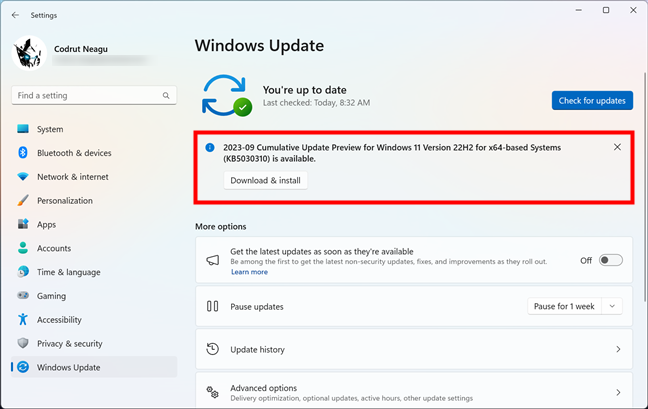
Task: Click the Update history clock icon
Action: coord(212,349)
